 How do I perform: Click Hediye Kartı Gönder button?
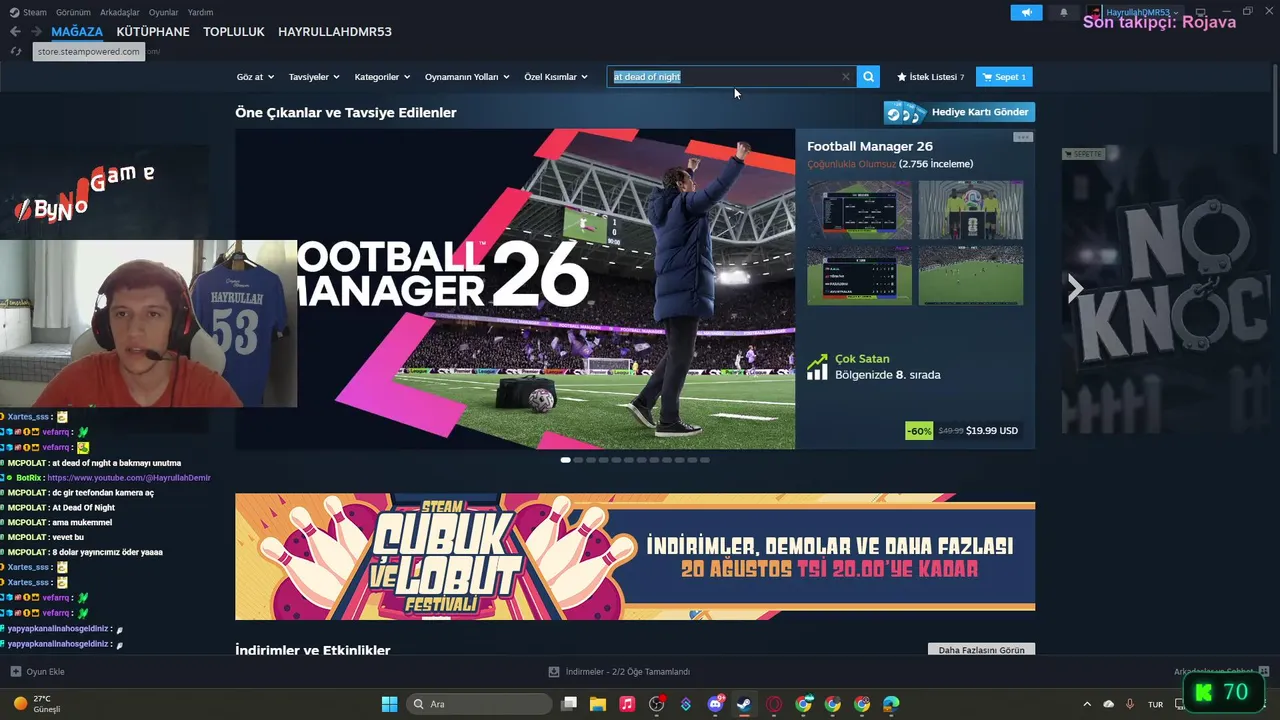coord(959,112)
